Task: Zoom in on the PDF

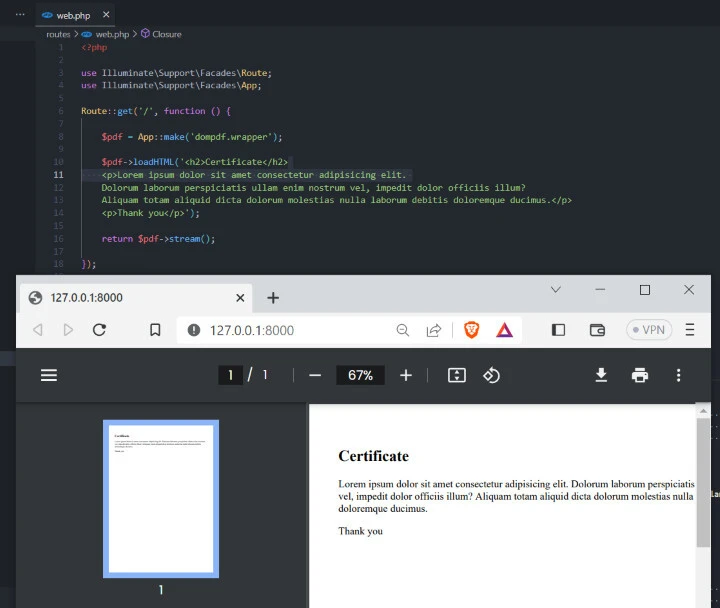Action: (x=406, y=375)
